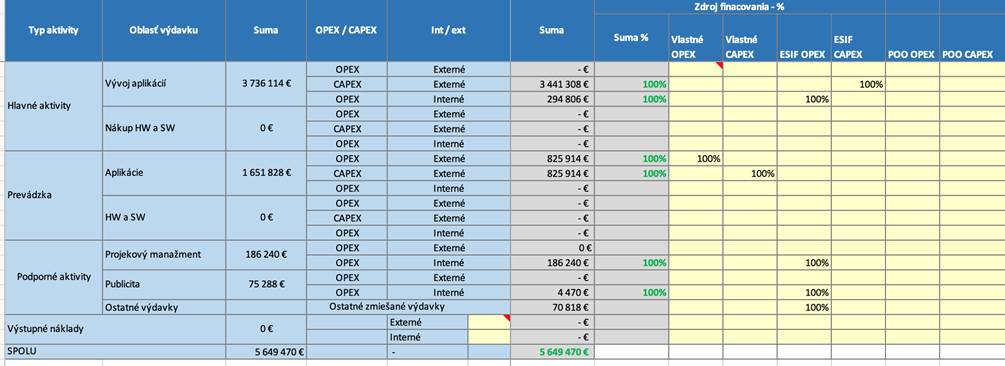Click the Vlastné CAPEX 100% input cell
This screenshot has height=366, width=1005.
tap(750, 173)
